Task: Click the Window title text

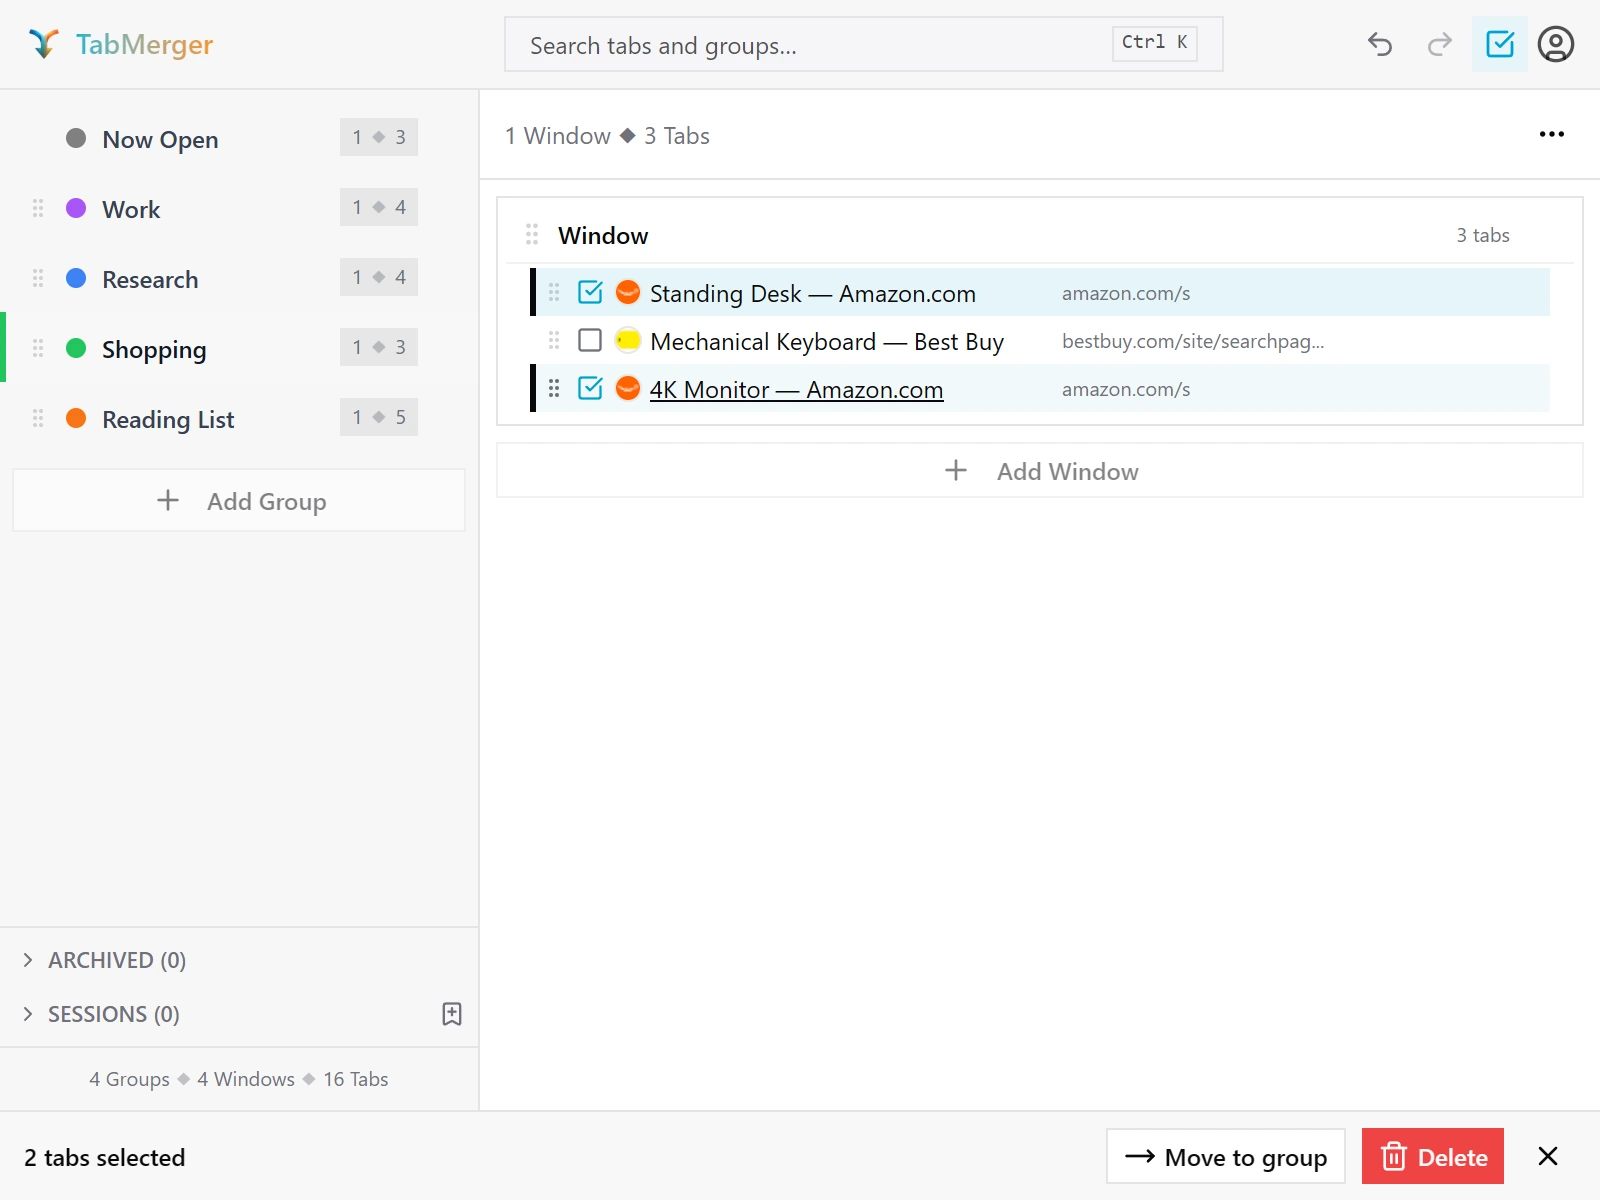Action: click(x=603, y=235)
